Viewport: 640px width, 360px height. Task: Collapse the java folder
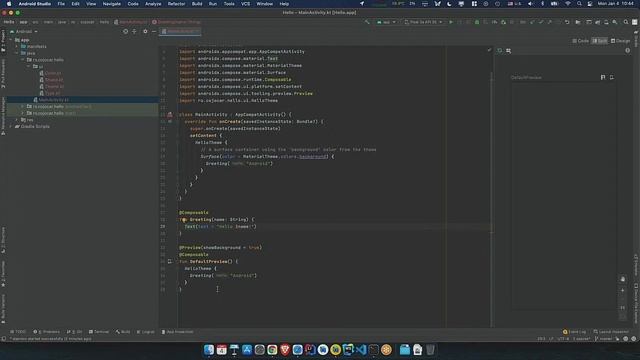[x=17, y=53]
